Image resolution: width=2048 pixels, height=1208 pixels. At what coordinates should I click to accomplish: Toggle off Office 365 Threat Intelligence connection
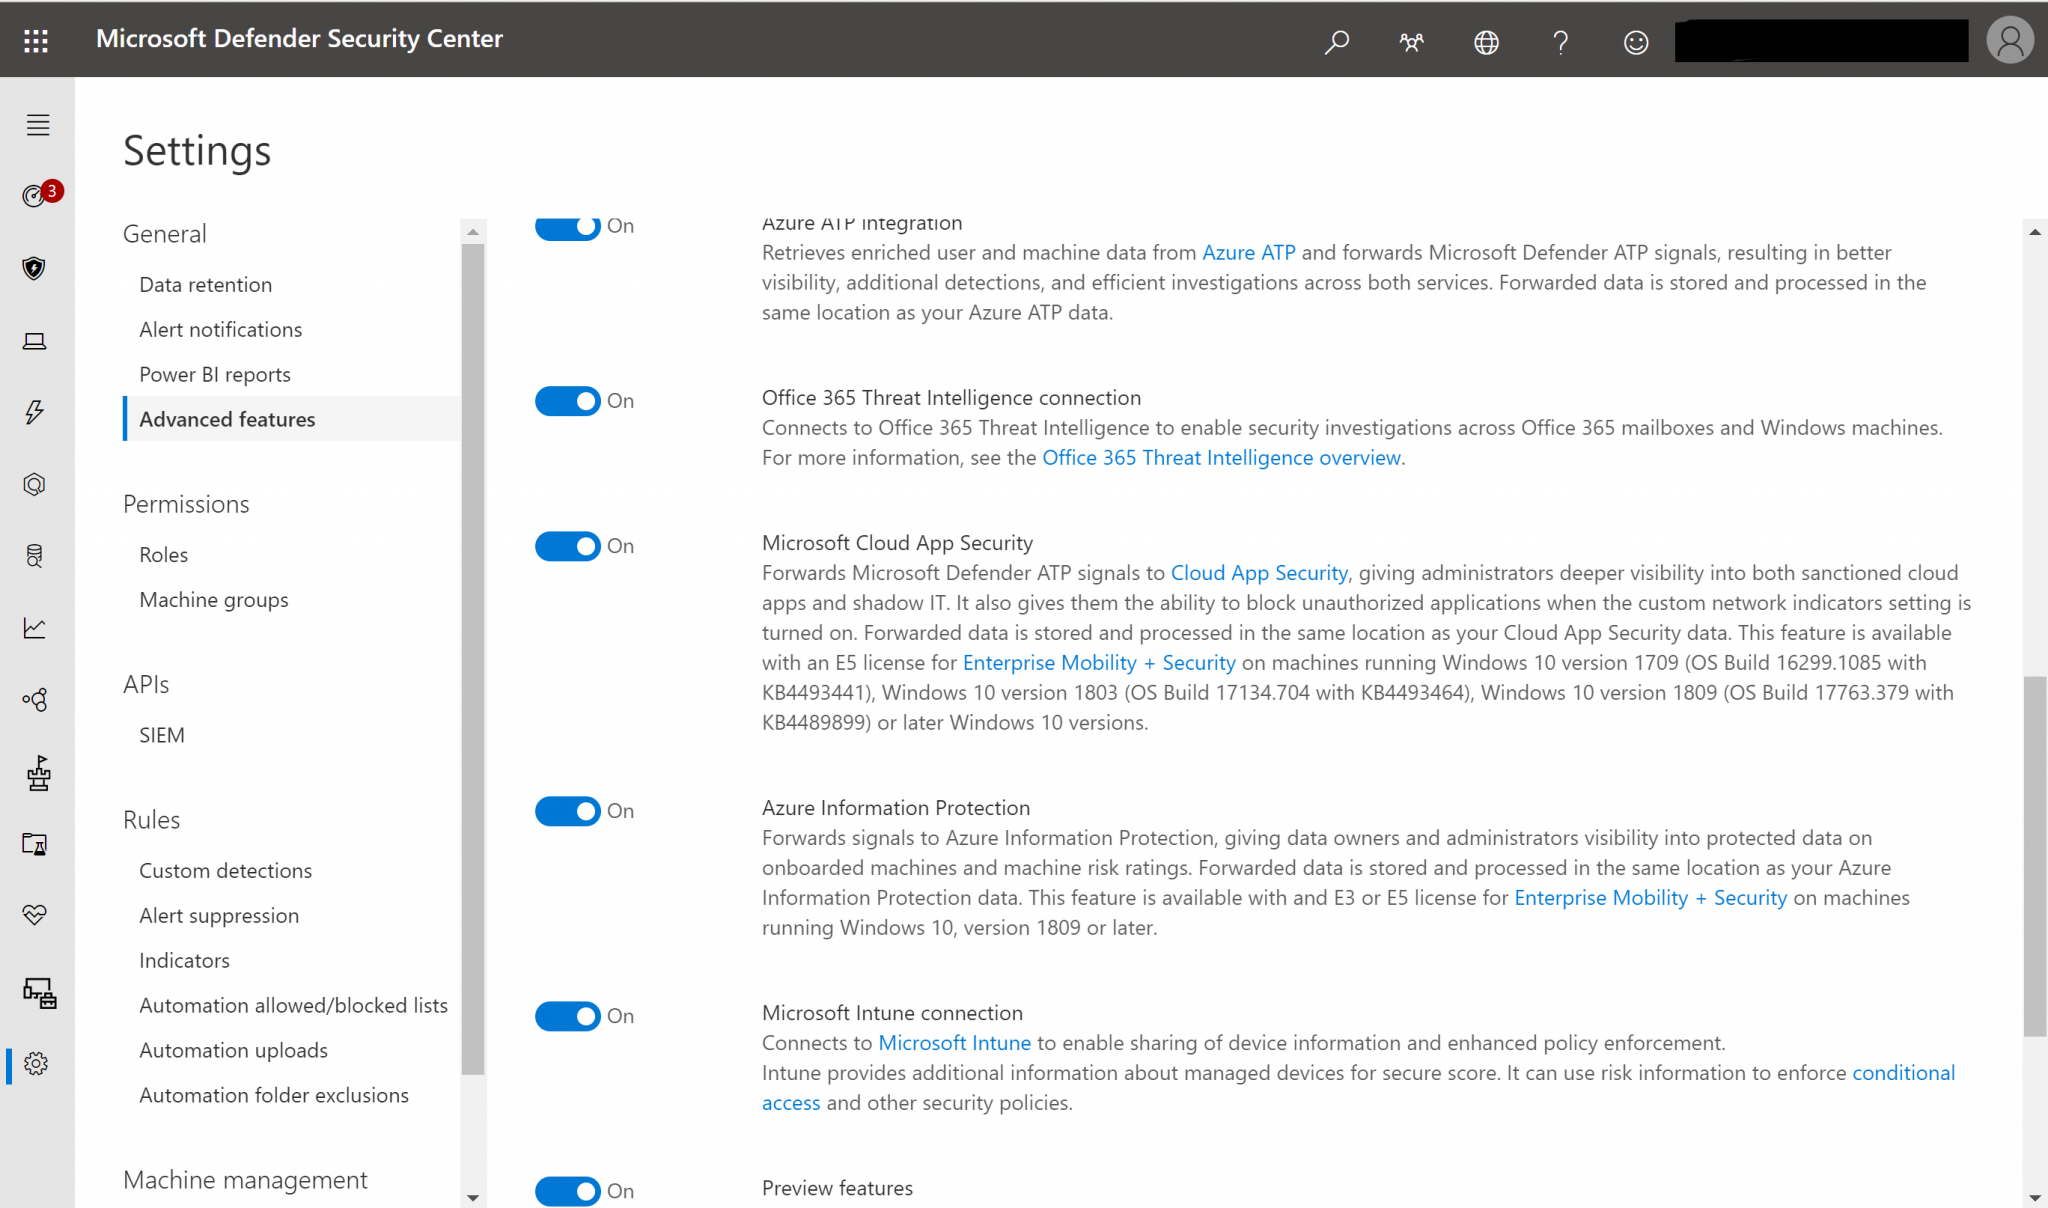(567, 400)
